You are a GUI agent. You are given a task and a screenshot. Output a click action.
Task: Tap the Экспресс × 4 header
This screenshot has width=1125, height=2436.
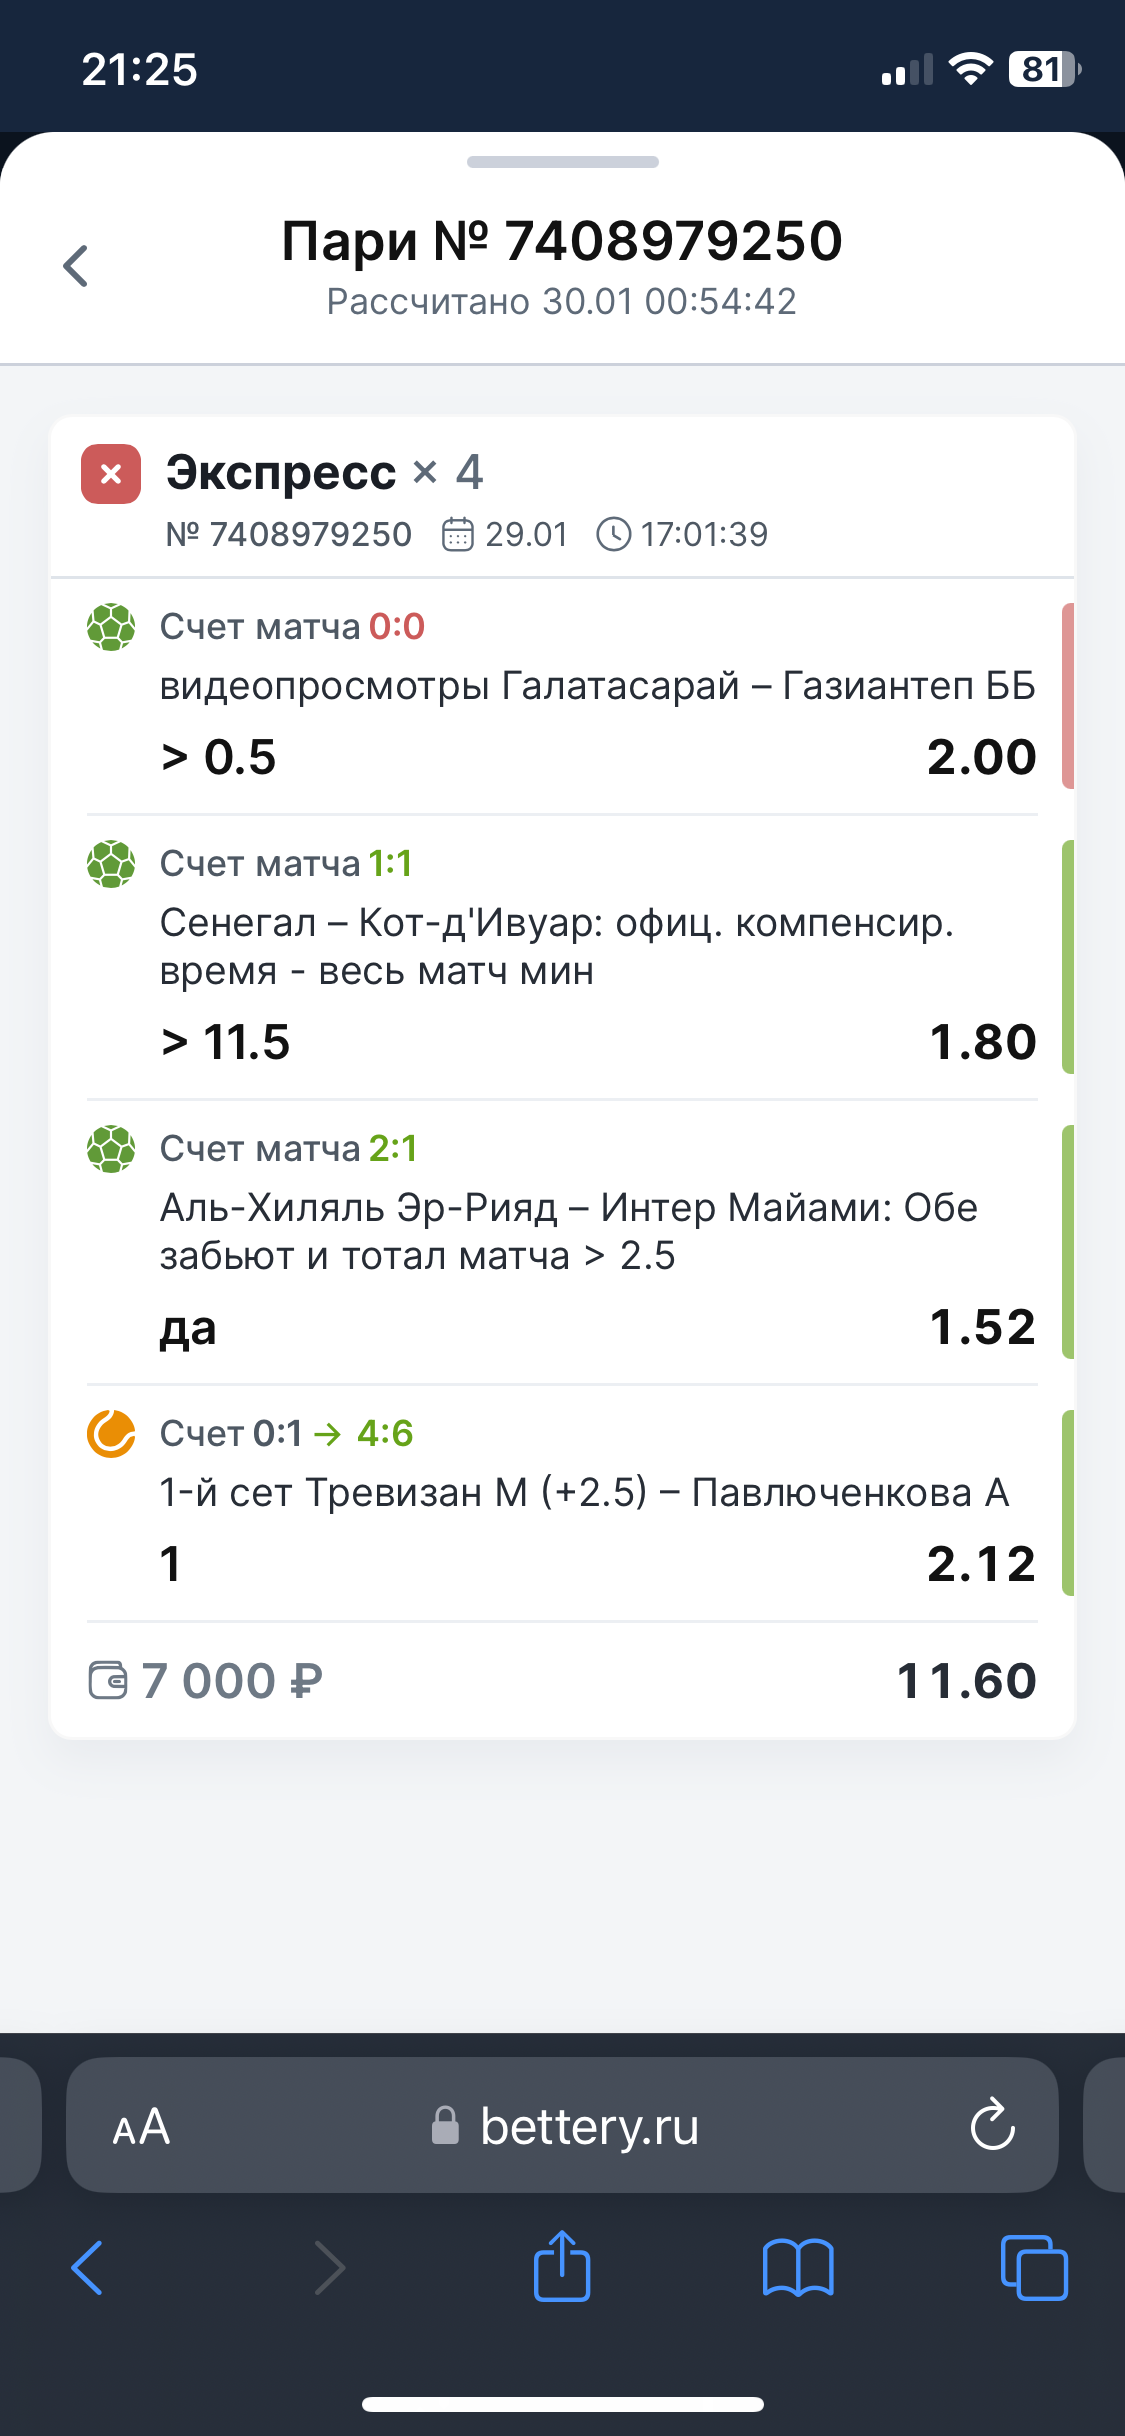[x=324, y=472]
